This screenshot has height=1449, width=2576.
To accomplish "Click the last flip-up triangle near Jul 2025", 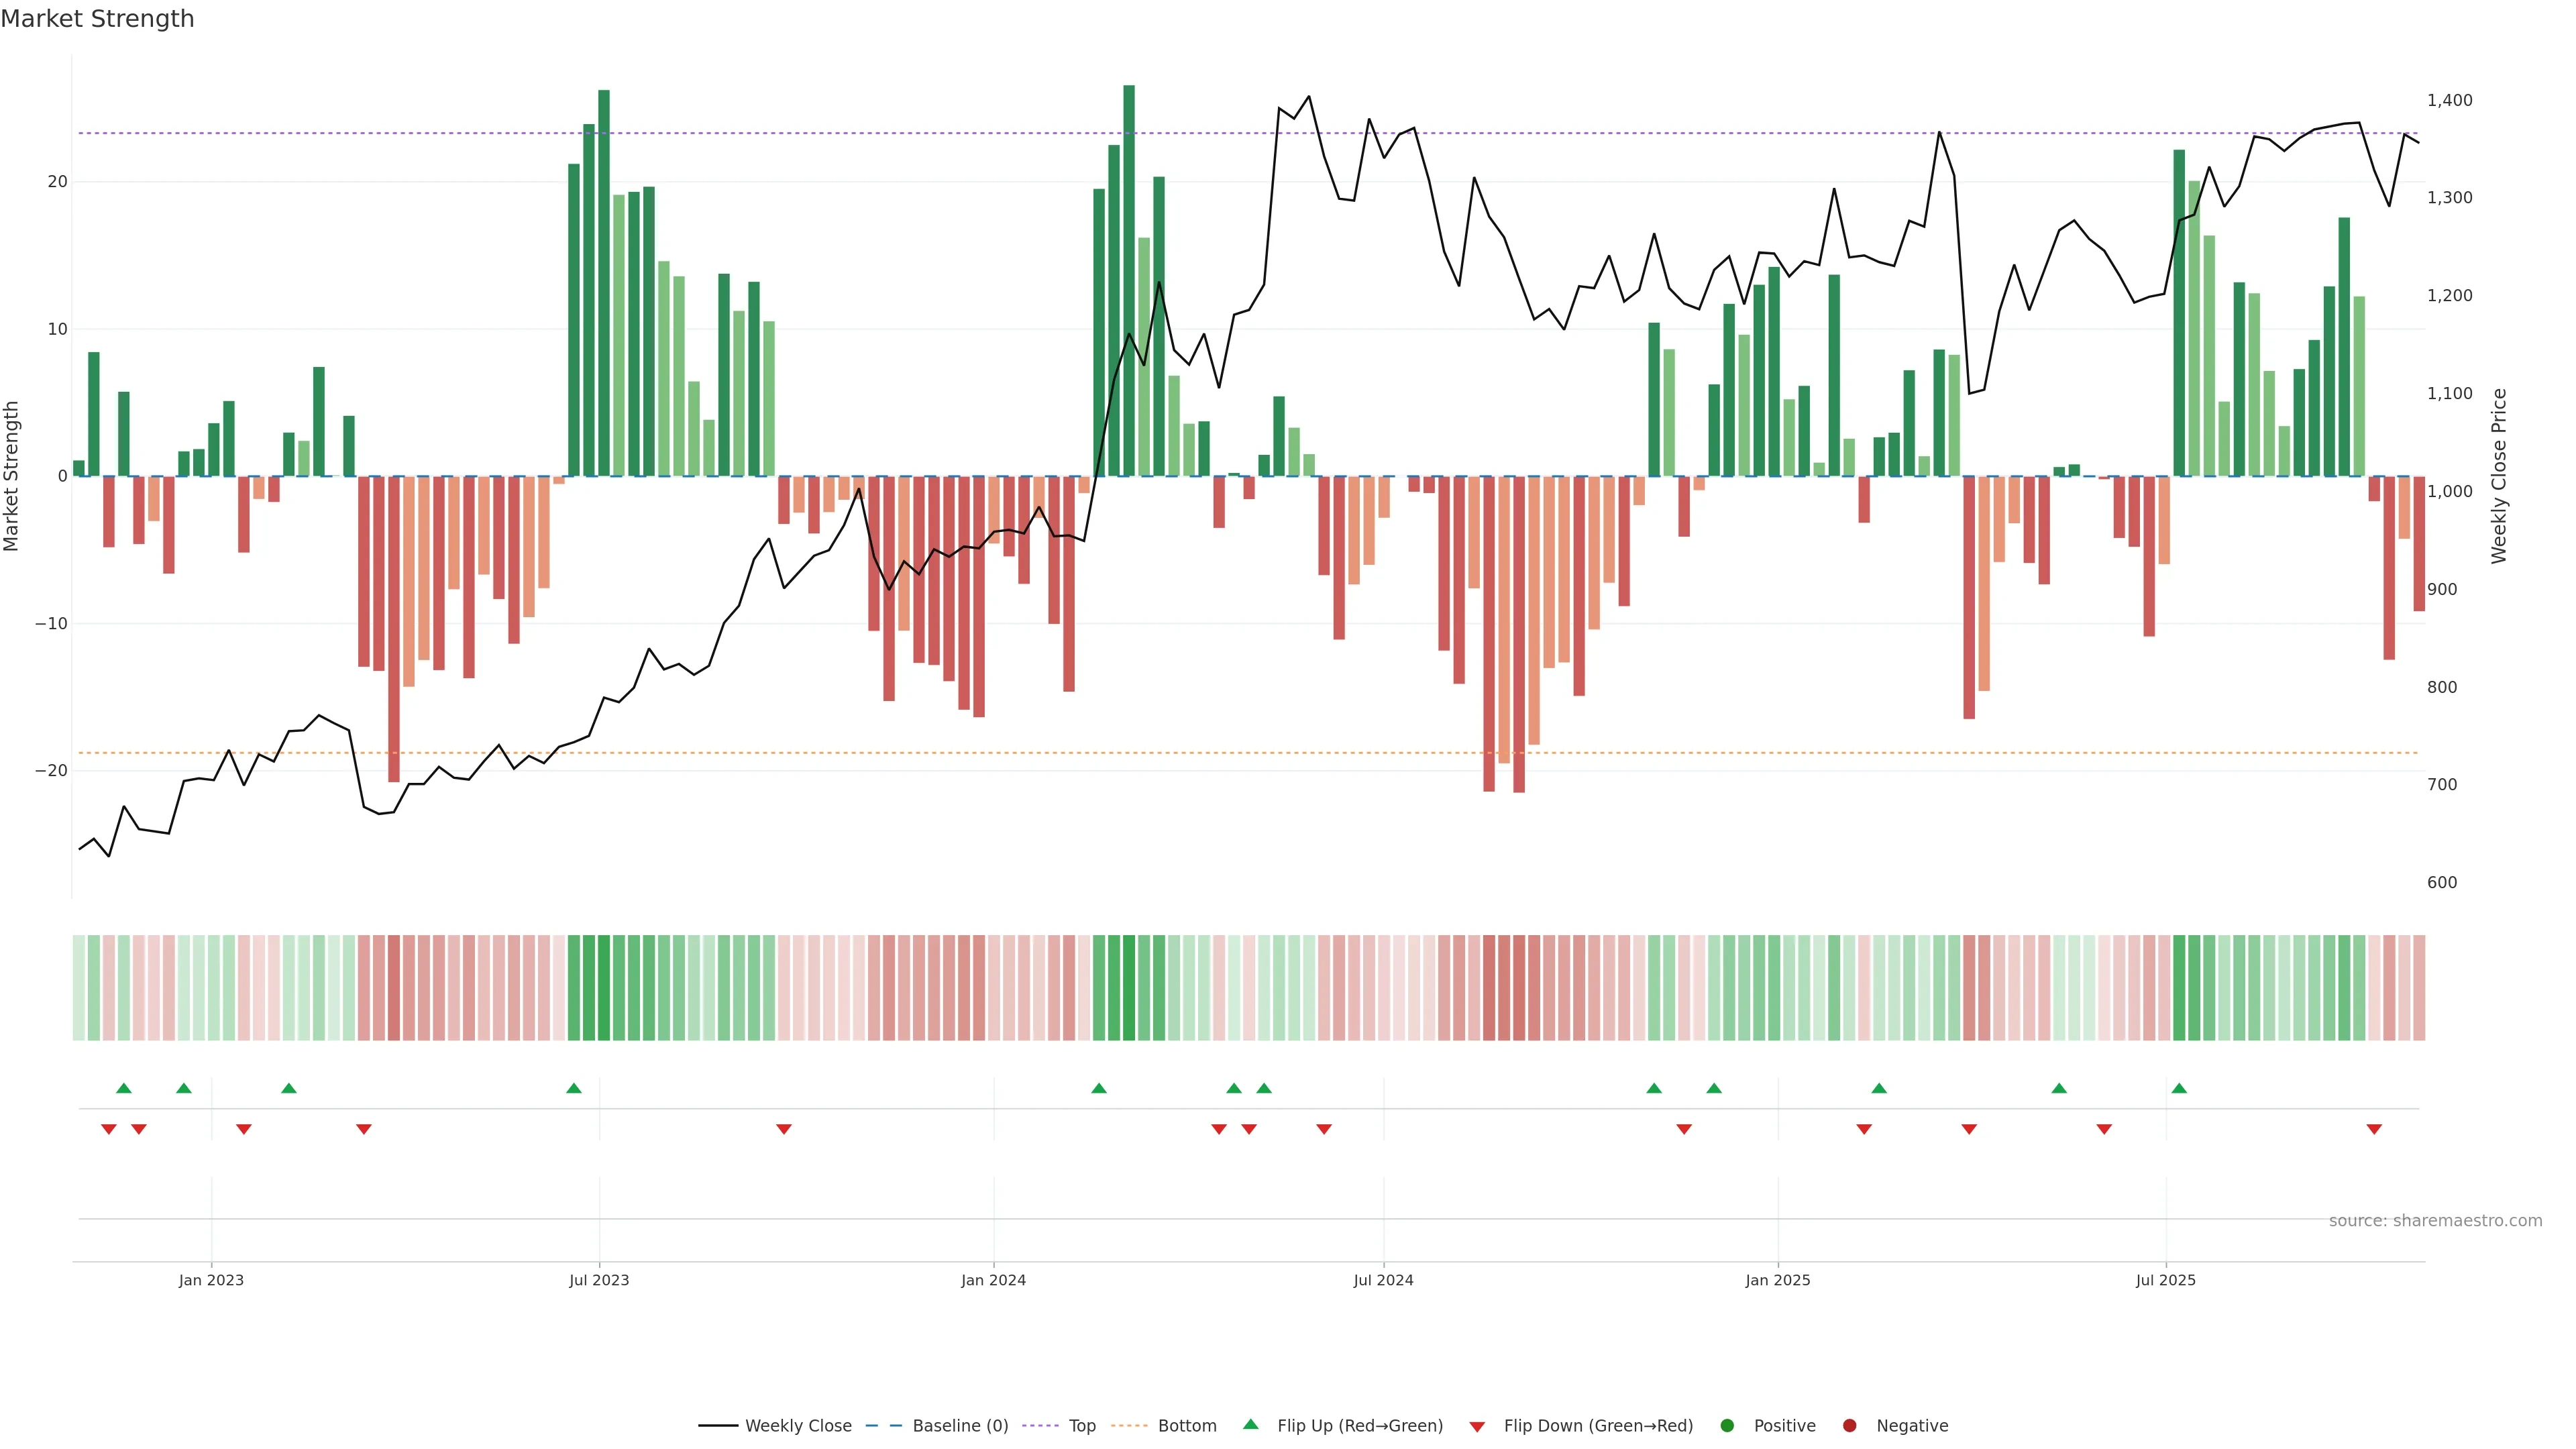I will coord(2179,1088).
